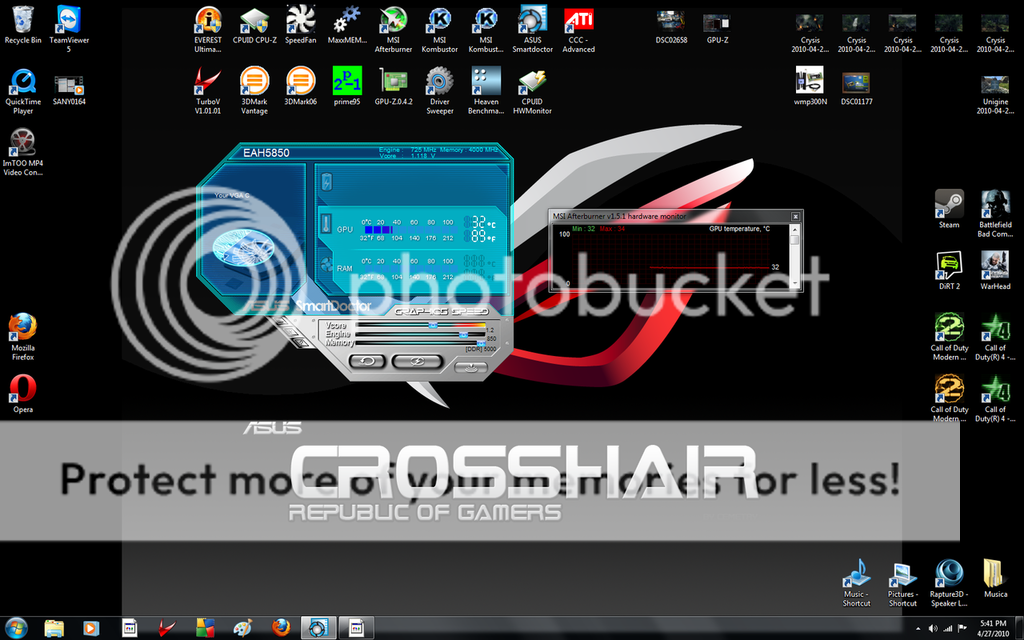Launch Opera browser from desktop
The height and width of the screenshot is (640, 1024).
(23, 394)
